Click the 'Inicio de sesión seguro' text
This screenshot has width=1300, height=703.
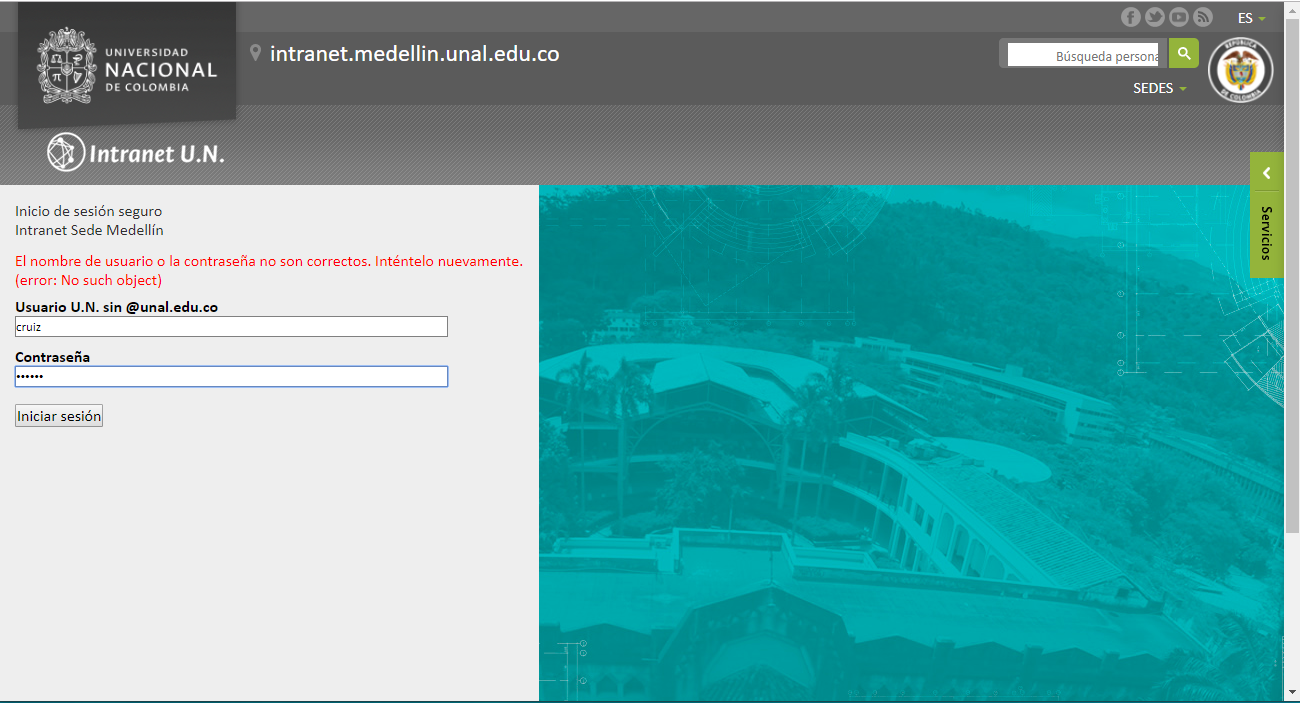coord(88,211)
